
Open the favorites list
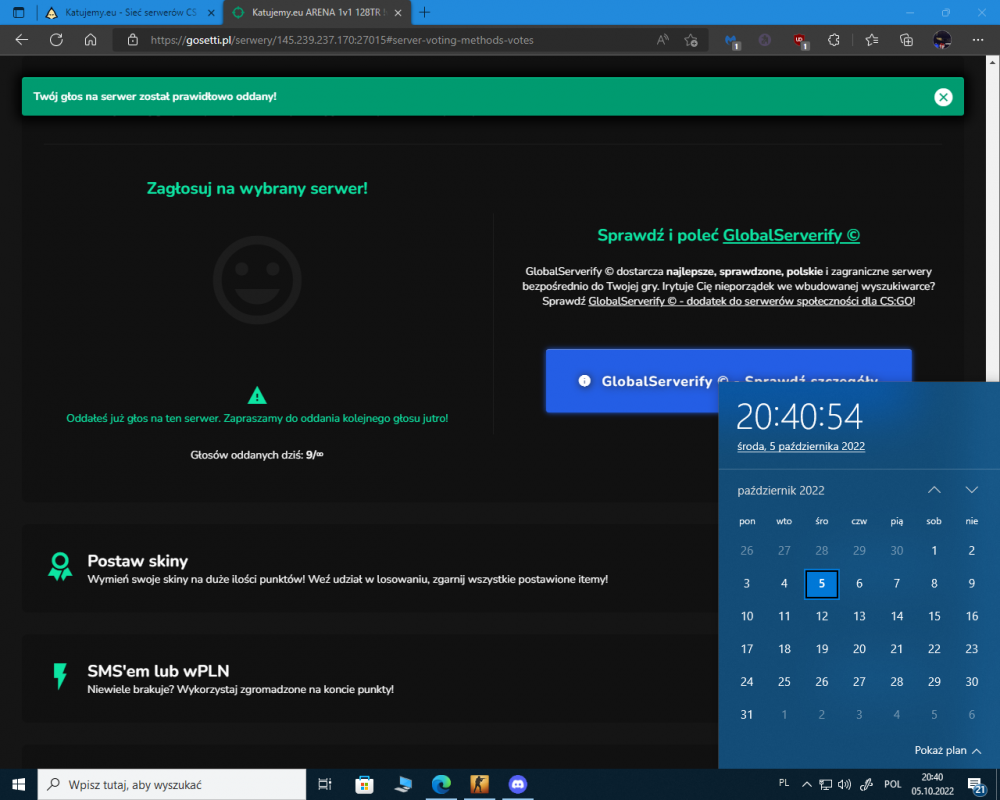click(x=872, y=40)
